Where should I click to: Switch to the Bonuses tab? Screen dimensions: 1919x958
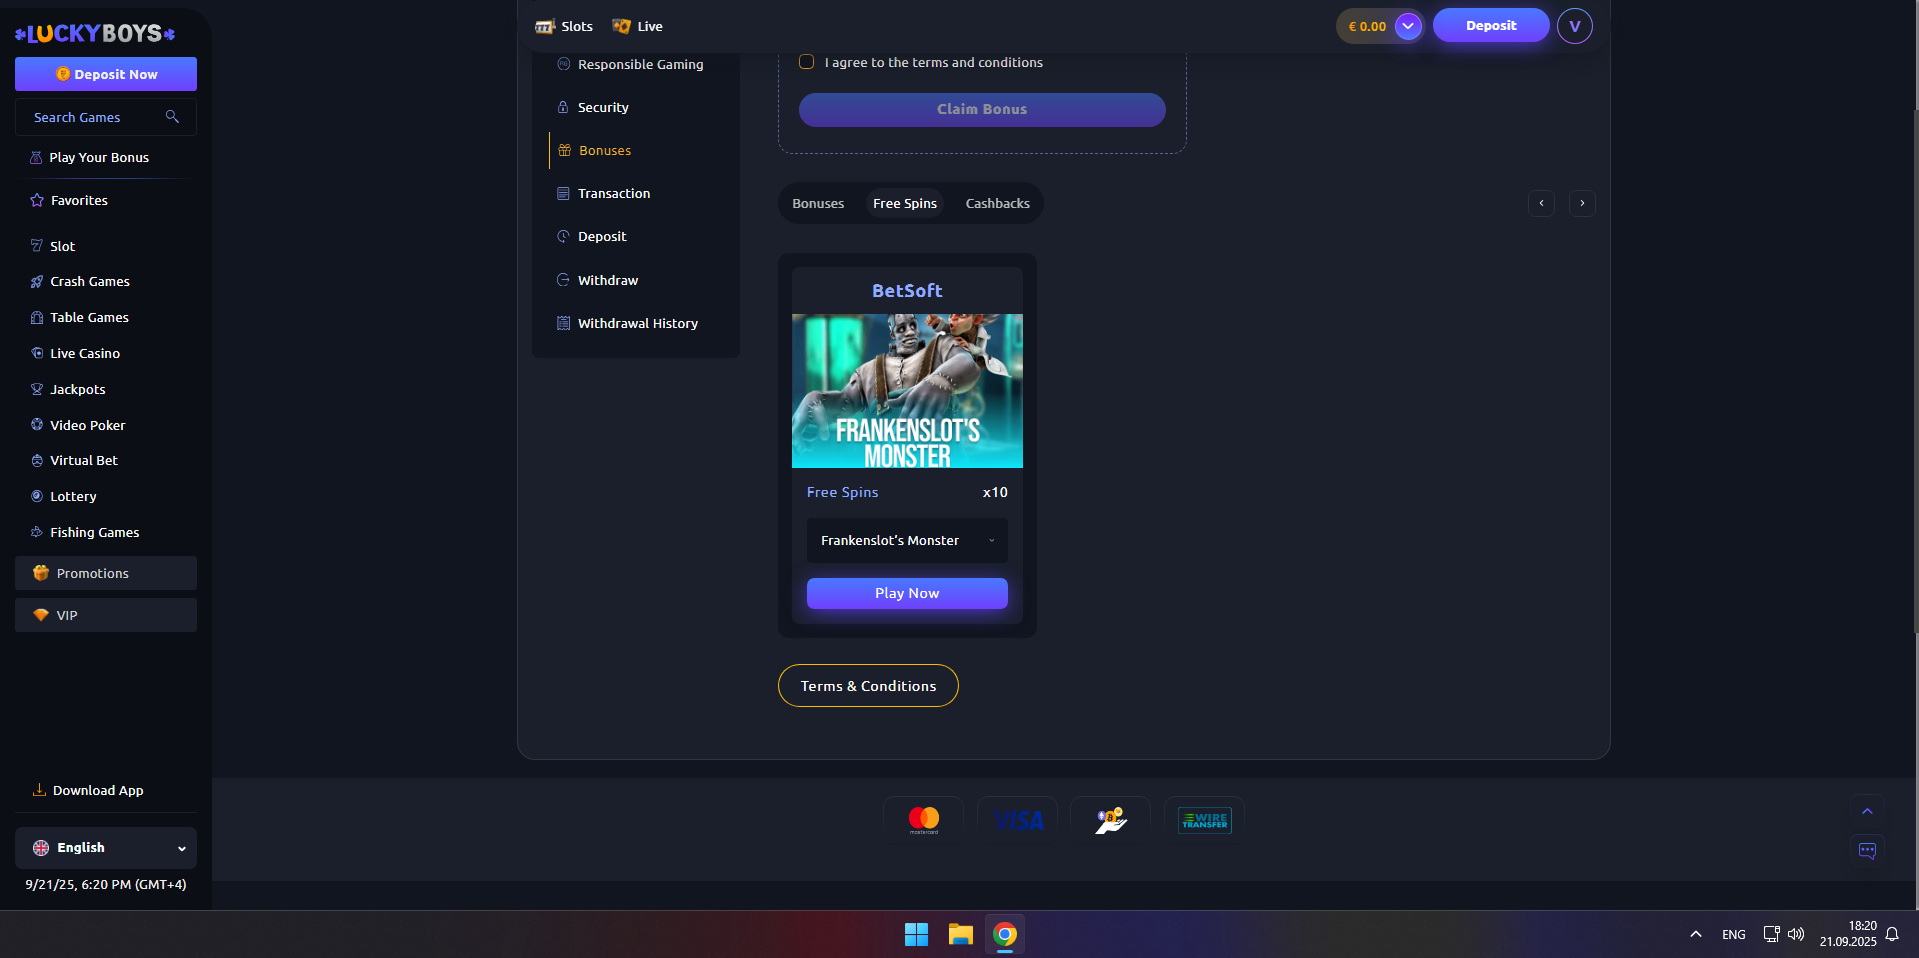coord(818,204)
